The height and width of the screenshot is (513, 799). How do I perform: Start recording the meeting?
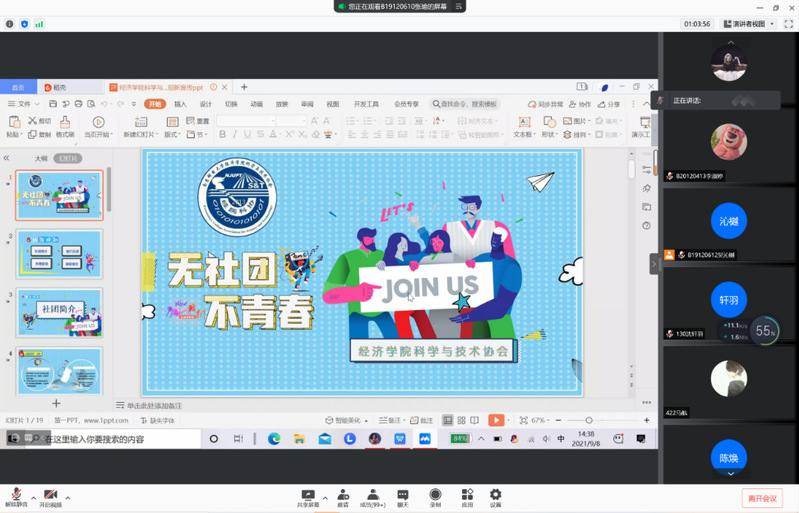(x=435, y=496)
